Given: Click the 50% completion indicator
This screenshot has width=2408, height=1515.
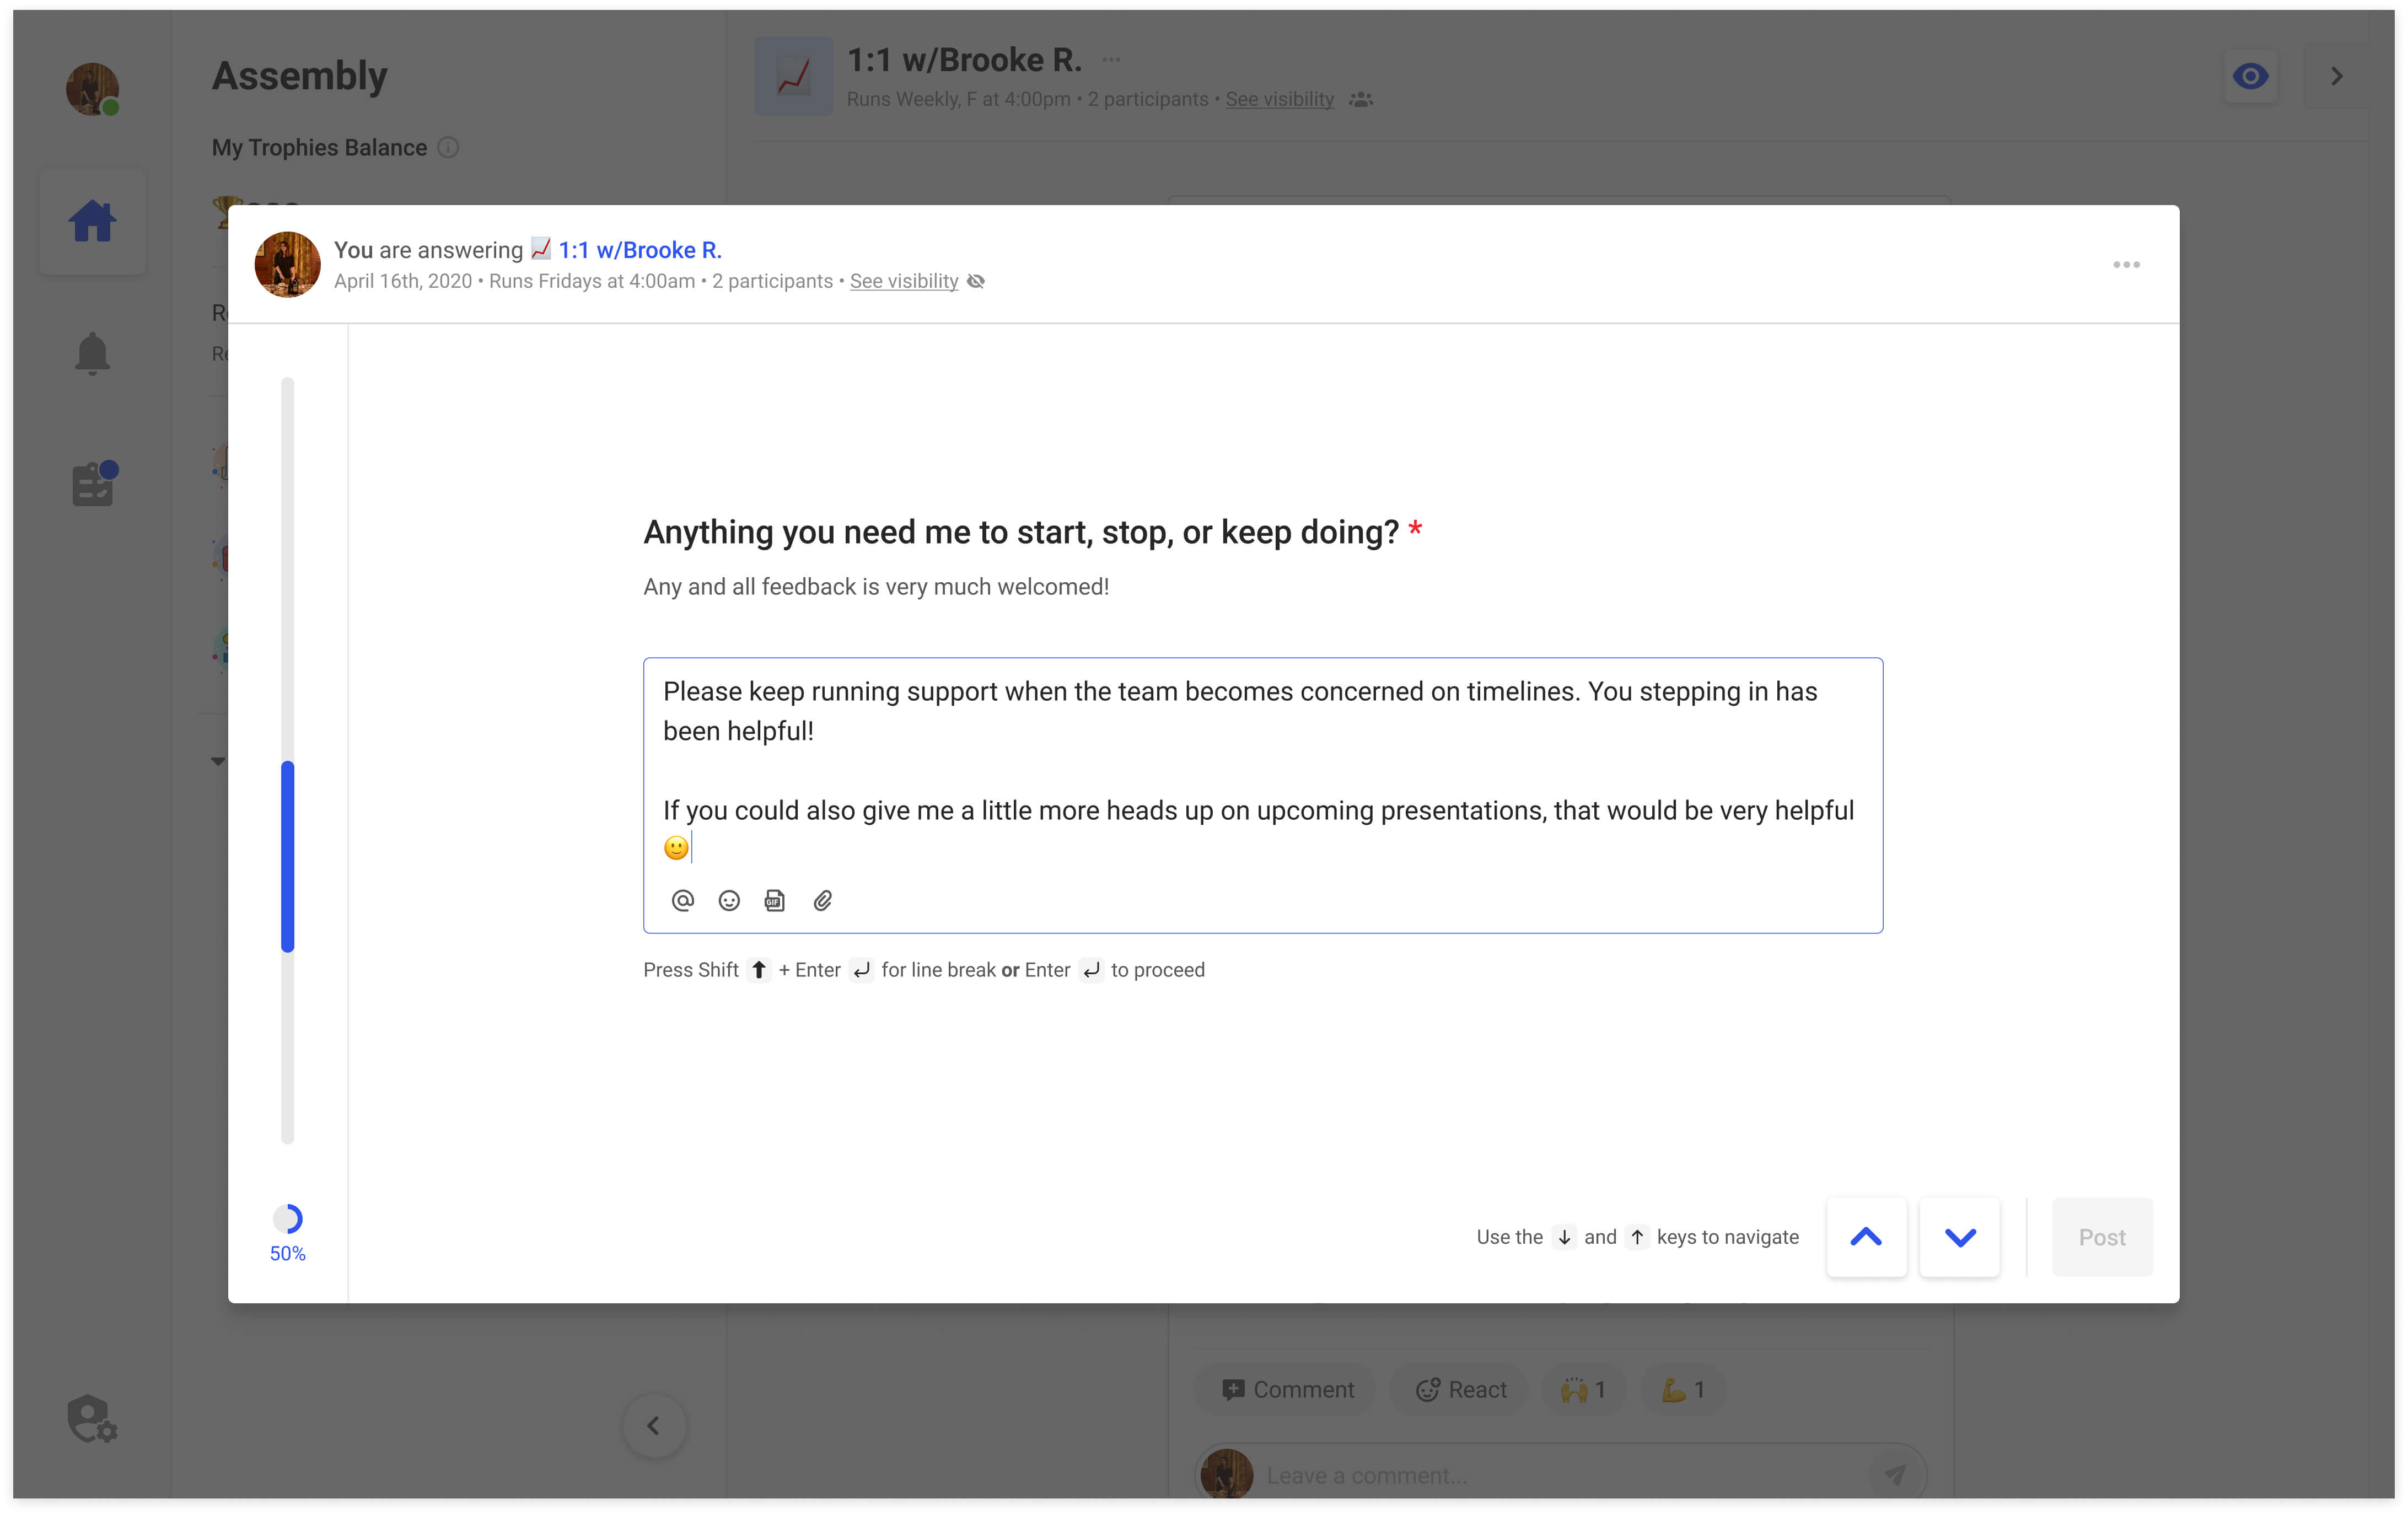Looking at the screenshot, I should [288, 1234].
